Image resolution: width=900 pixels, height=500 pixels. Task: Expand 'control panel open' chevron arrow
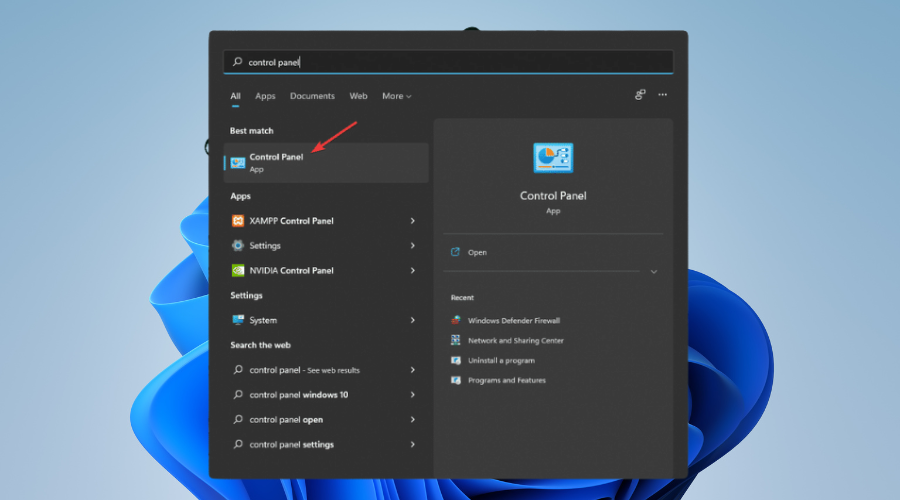tap(413, 420)
